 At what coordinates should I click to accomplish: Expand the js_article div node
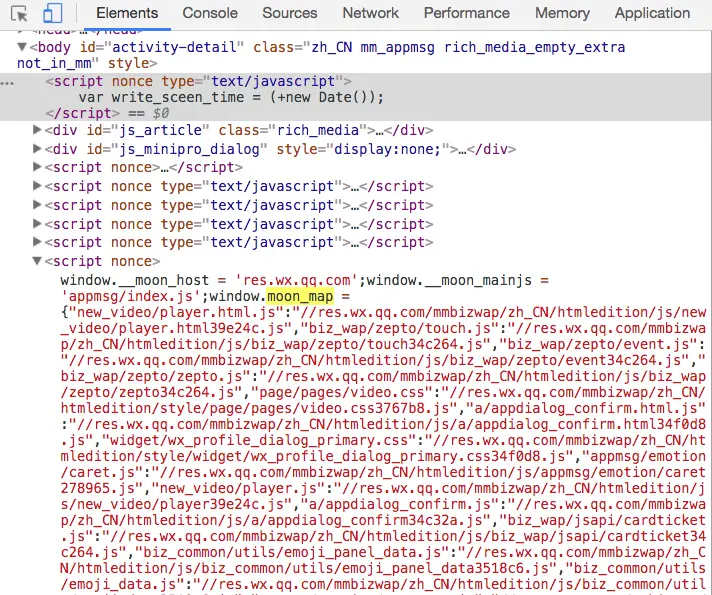point(37,130)
